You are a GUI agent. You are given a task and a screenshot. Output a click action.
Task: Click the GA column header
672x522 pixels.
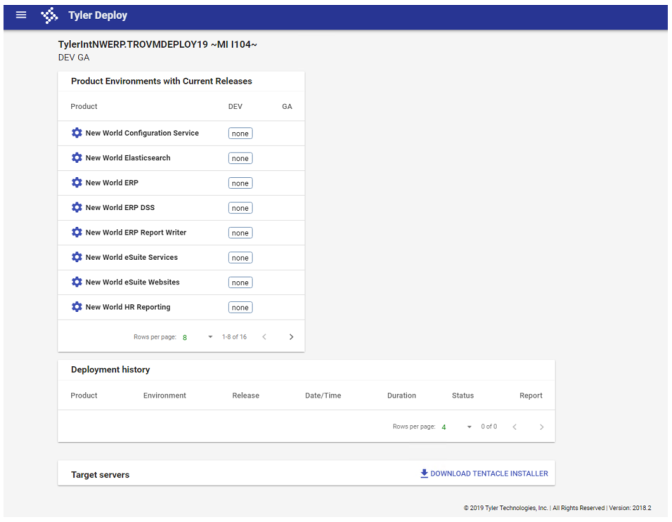pyautogui.click(x=287, y=106)
